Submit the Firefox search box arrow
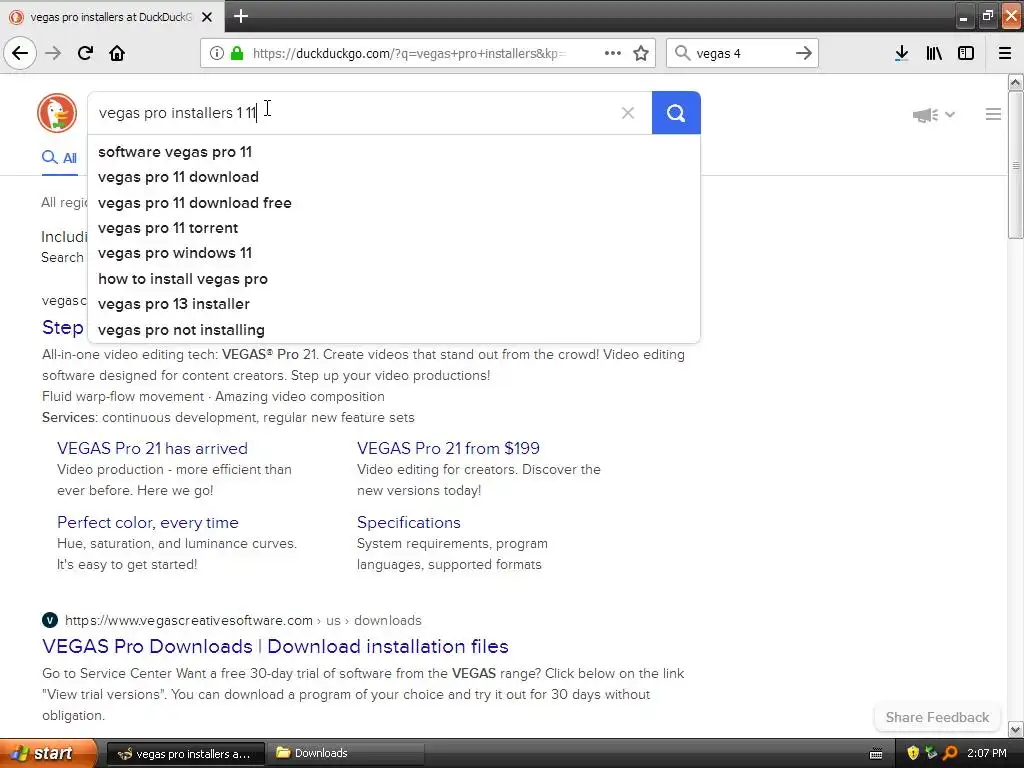 click(x=804, y=53)
